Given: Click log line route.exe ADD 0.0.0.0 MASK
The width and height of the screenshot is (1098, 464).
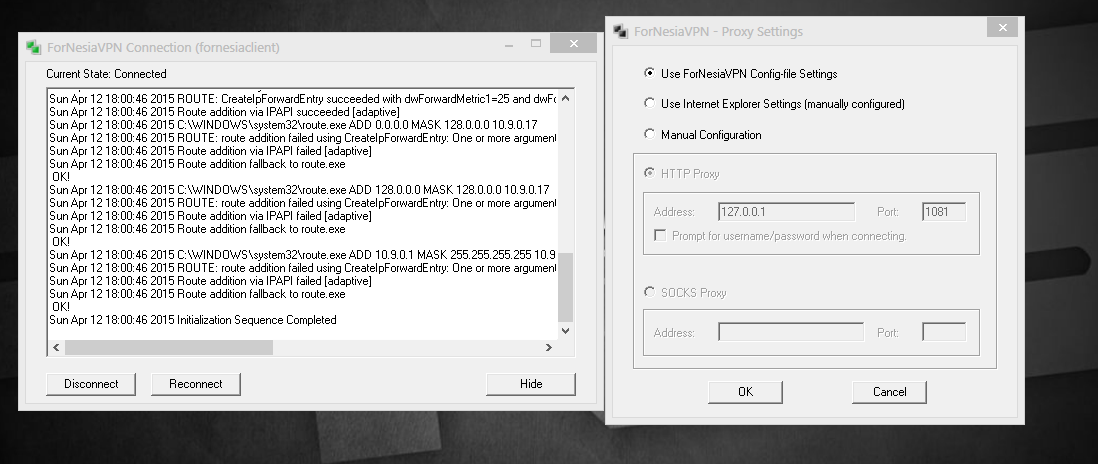Looking at the screenshot, I should [x=293, y=125].
